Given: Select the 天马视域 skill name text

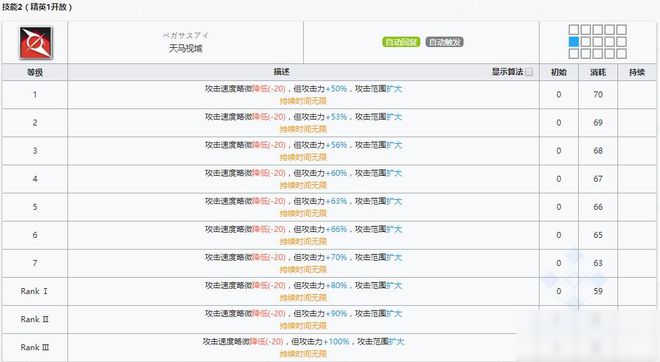Looking at the screenshot, I should tap(185, 49).
